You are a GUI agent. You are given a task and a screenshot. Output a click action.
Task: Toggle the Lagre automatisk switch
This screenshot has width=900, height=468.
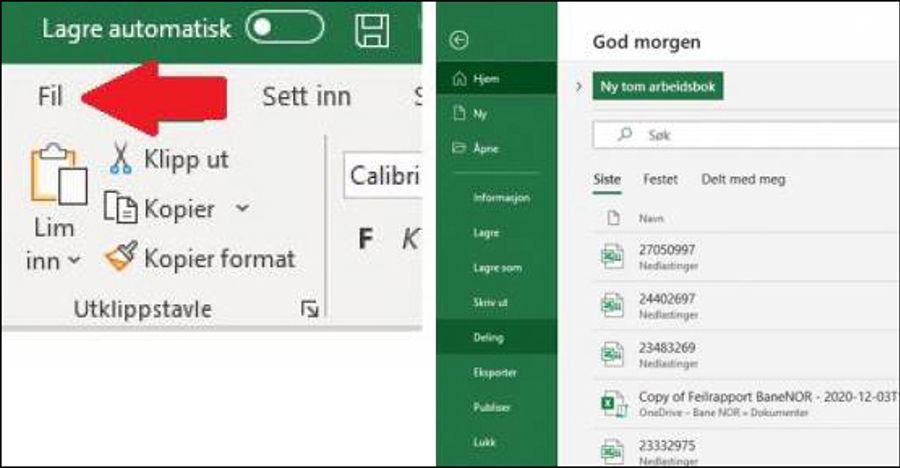click(285, 28)
